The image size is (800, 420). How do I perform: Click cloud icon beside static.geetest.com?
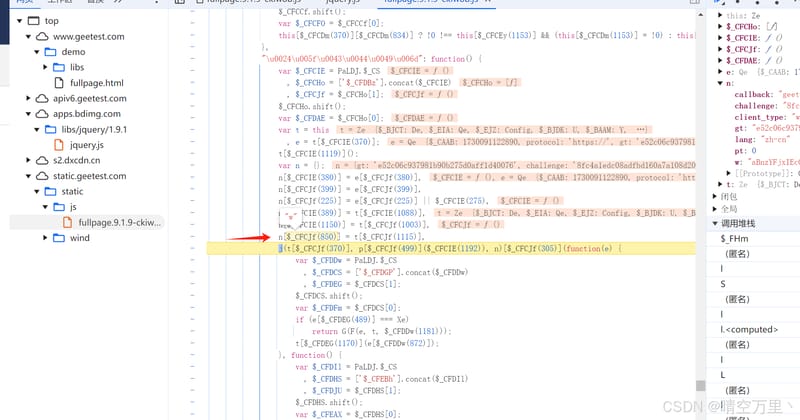42,176
